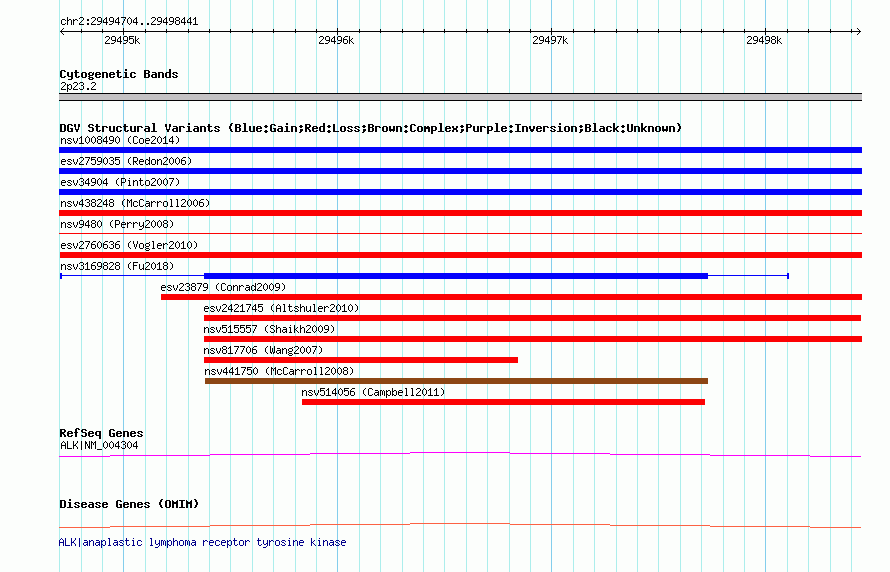890x572 pixels.
Task: Select the thin red nsv9480 line
Action: coord(460,233)
